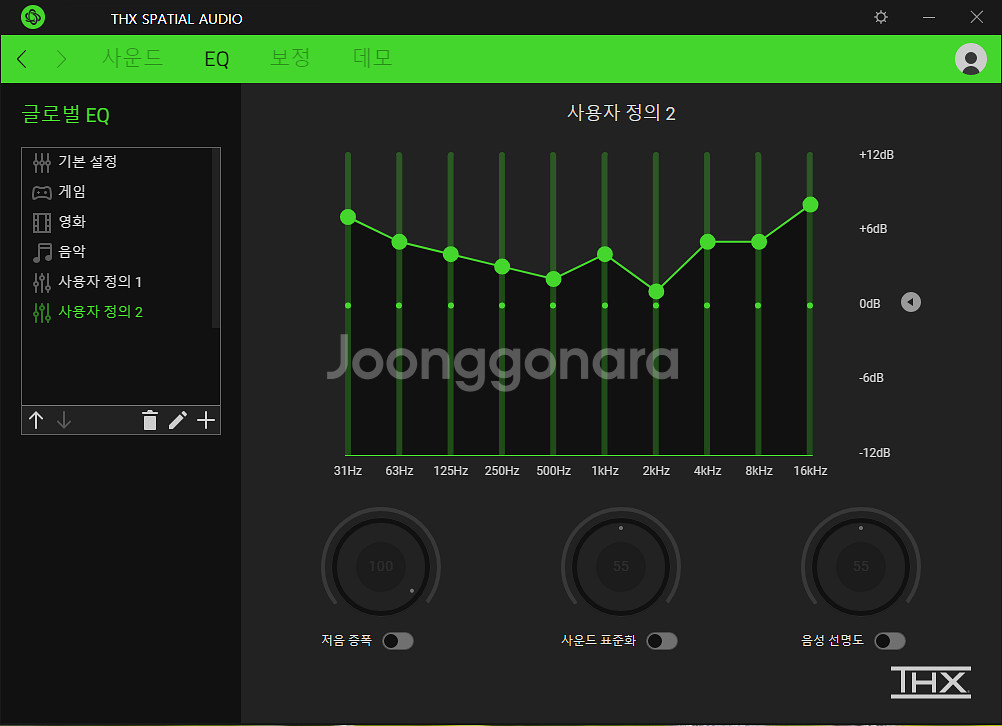Click the 16kHz frequency label
1002x726 pixels.
tap(810, 471)
